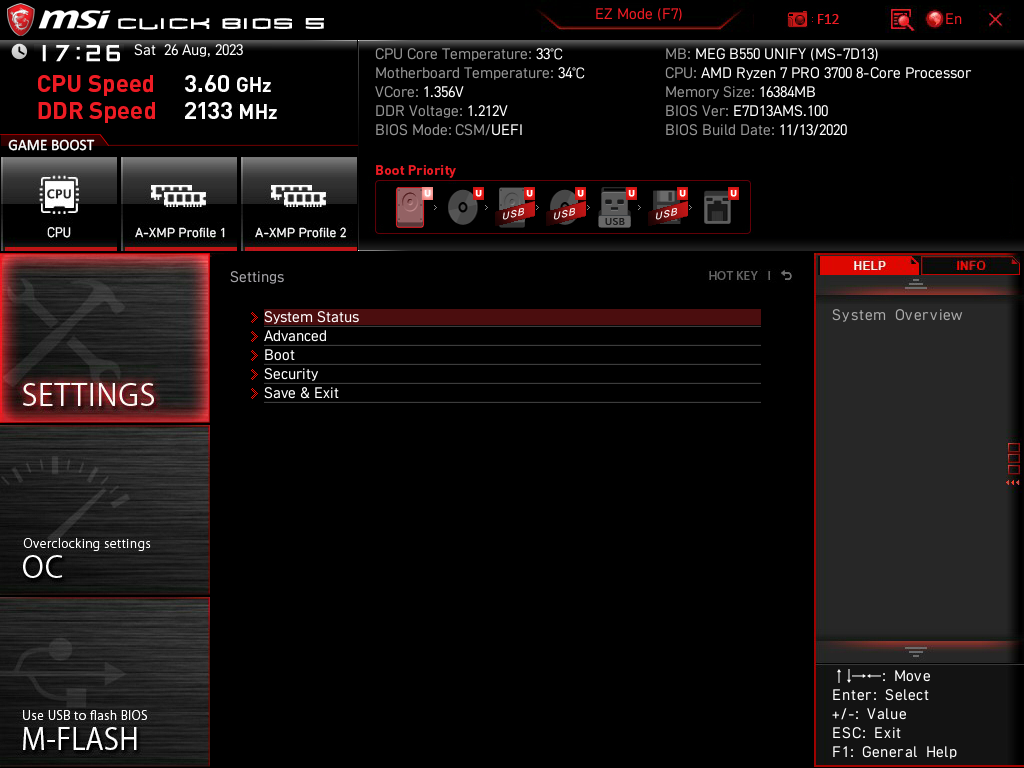
Task: Open the M-FLASH BIOS flashing tile
Action: (104, 682)
